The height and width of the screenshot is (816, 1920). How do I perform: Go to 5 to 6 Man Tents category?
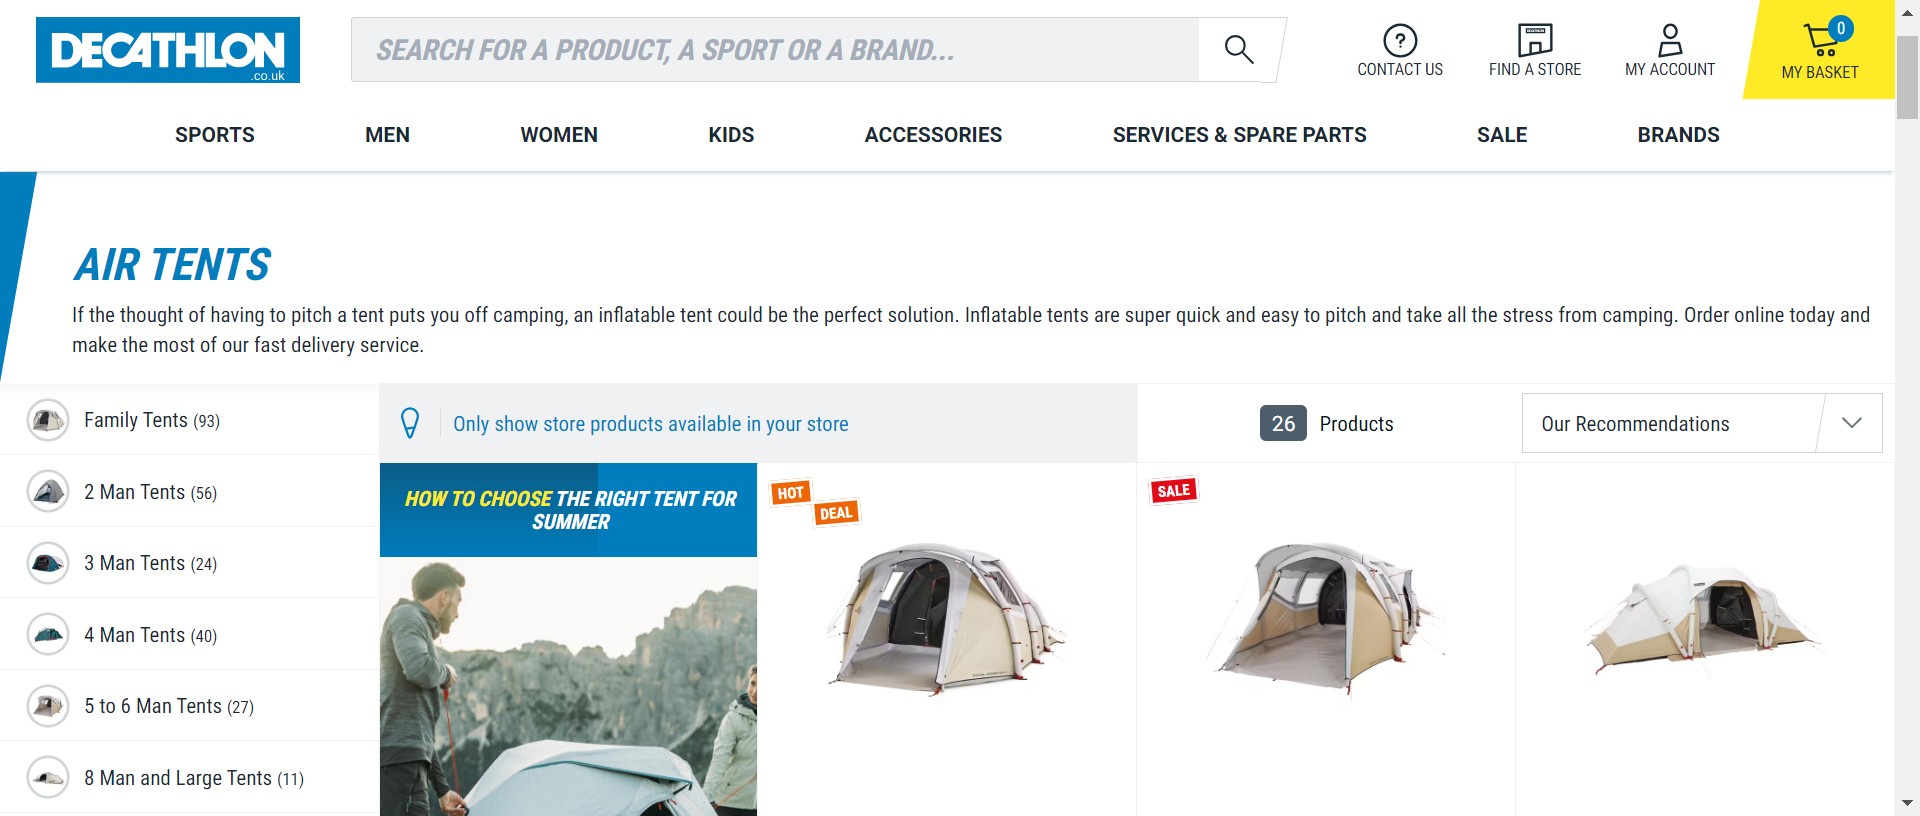168,706
